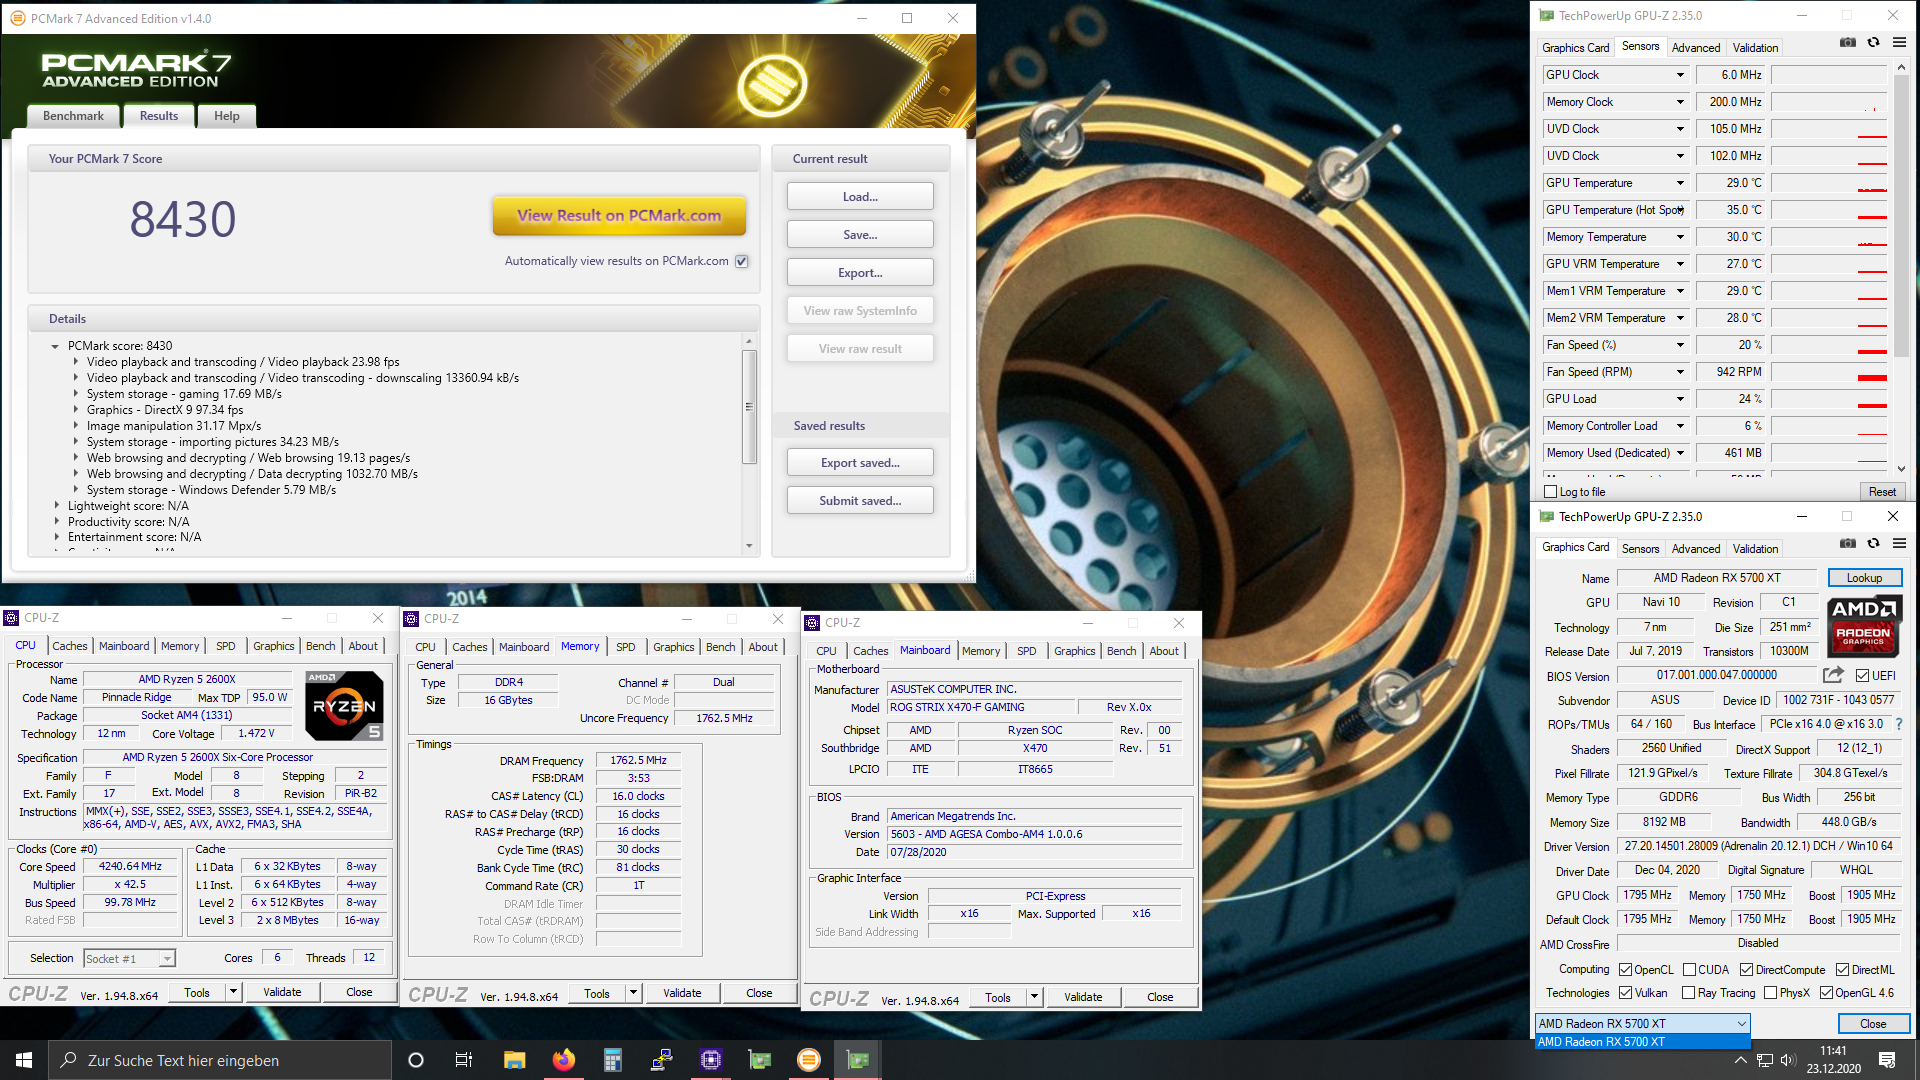This screenshot has width=1920, height=1080.
Task: Click the BIOS share/export icon next to UEFI
Action: [x=1833, y=675]
